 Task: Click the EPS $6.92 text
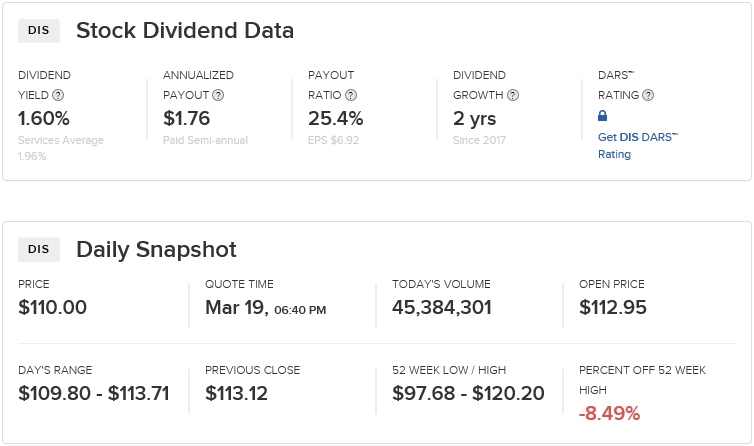[x=333, y=140]
